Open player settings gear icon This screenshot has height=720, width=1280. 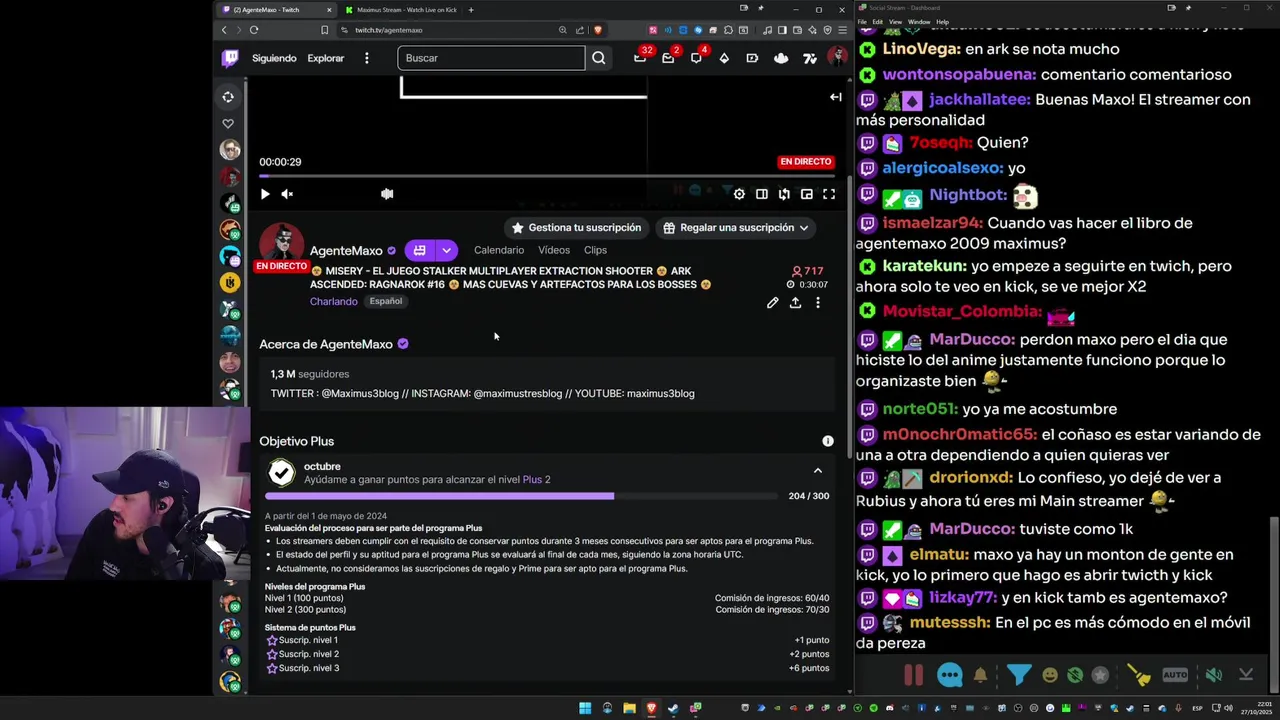(x=739, y=194)
